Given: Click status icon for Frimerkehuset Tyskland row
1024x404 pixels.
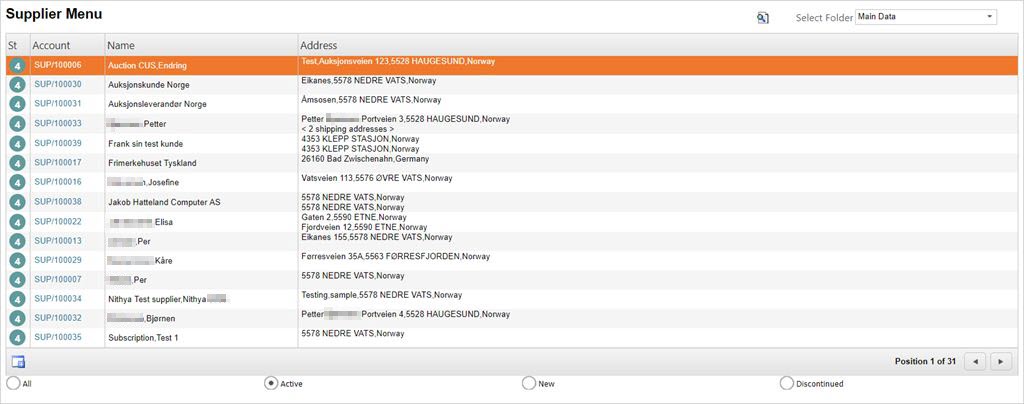Looking at the screenshot, I should tap(17, 163).
